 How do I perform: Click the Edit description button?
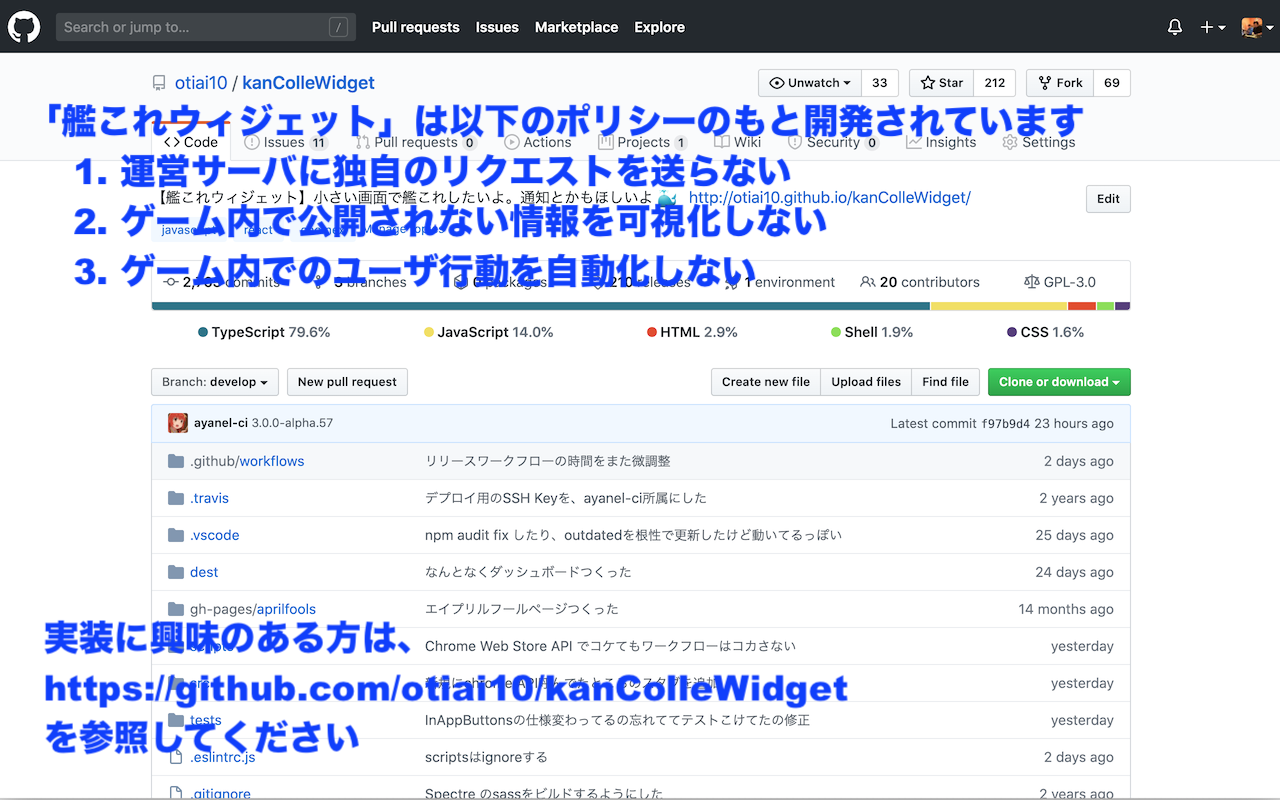click(1108, 198)
